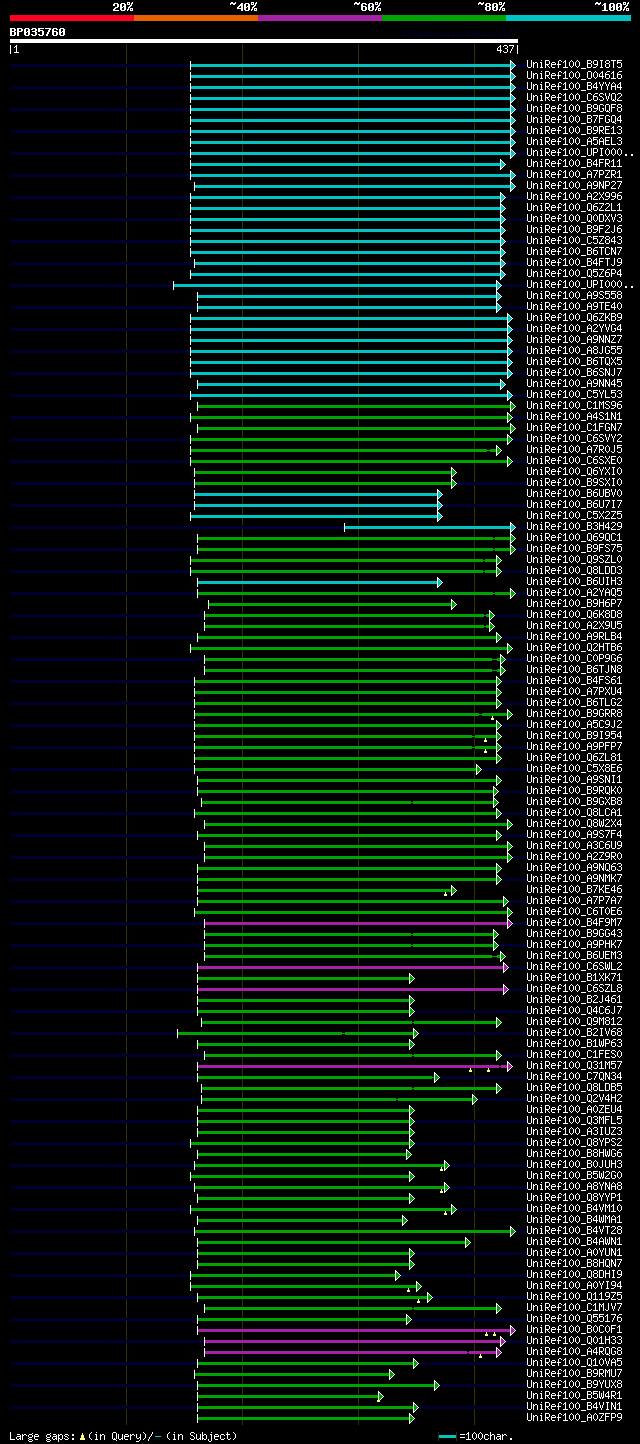This screenshot has height=1444, width=640.
Task: Click the purple alignment bar for UniRef100_Q01H33
Action: [355, 1341]
